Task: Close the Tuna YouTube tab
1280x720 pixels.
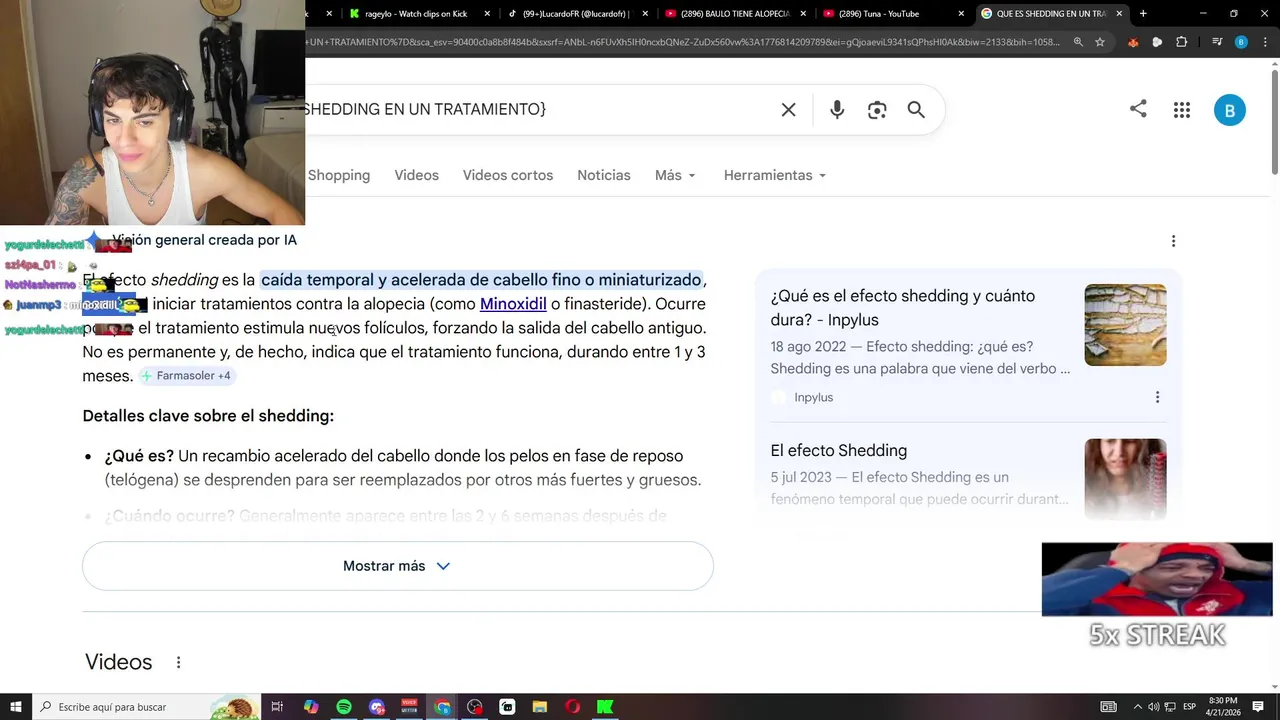Action: coord(961,14)
